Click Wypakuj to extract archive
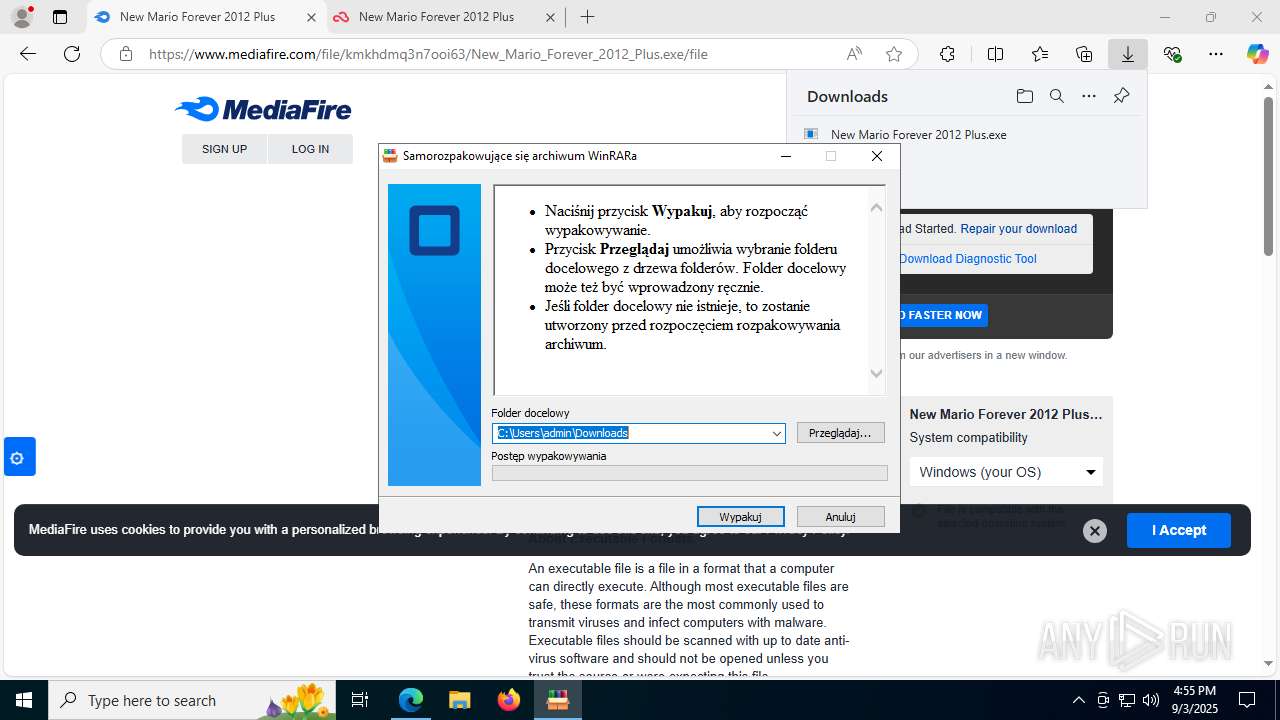This screenshot has width=1280, height=720. pyautogui.click(x=740, y=517)
